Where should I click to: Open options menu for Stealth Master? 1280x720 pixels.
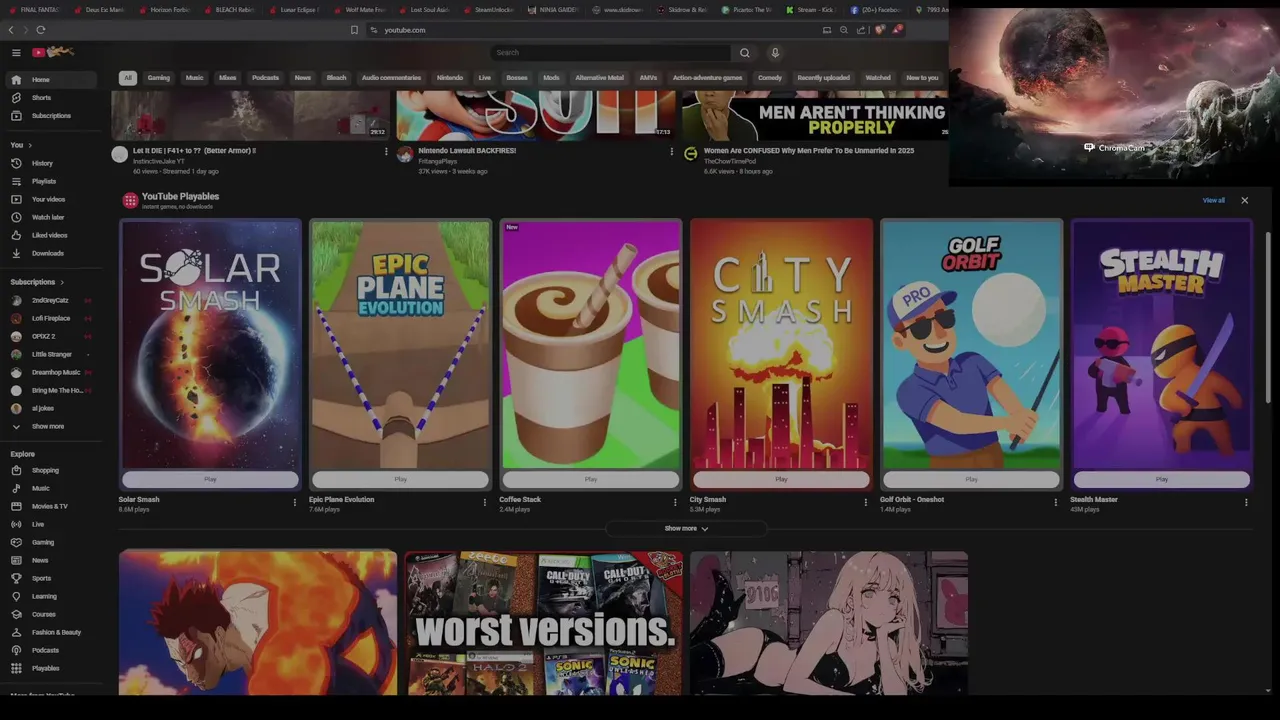tap(1246, 502)
